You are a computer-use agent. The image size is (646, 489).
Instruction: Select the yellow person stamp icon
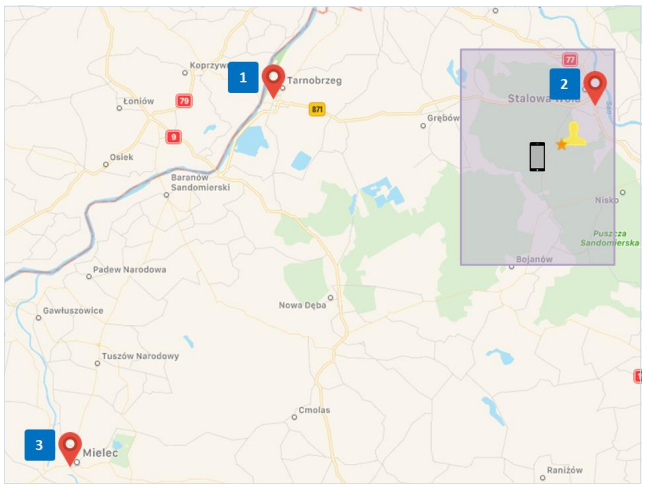(x=574, y=134)
